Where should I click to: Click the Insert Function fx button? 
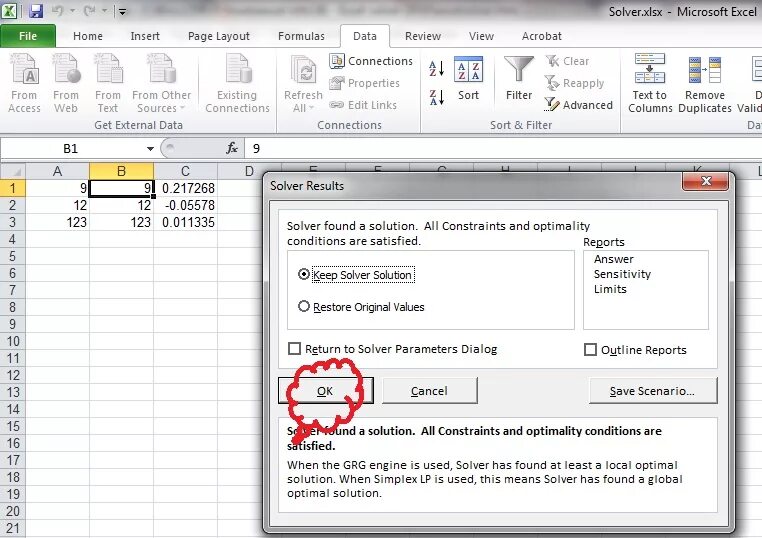[232, 148]
